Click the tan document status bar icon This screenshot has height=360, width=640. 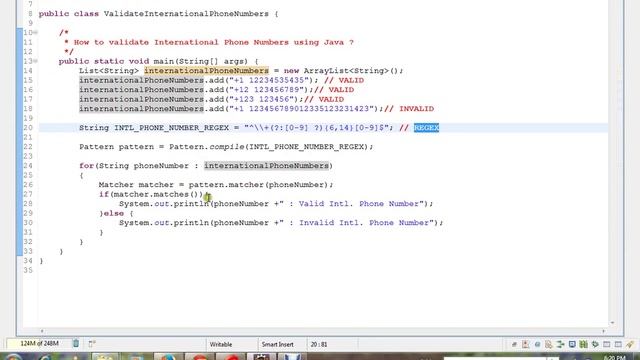[549, 344]
